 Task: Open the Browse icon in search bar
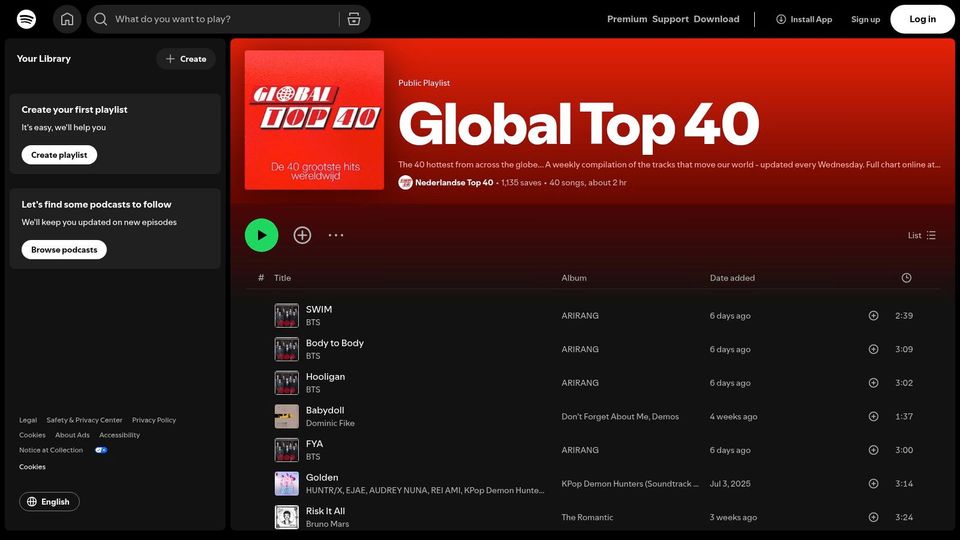point(354,19)
